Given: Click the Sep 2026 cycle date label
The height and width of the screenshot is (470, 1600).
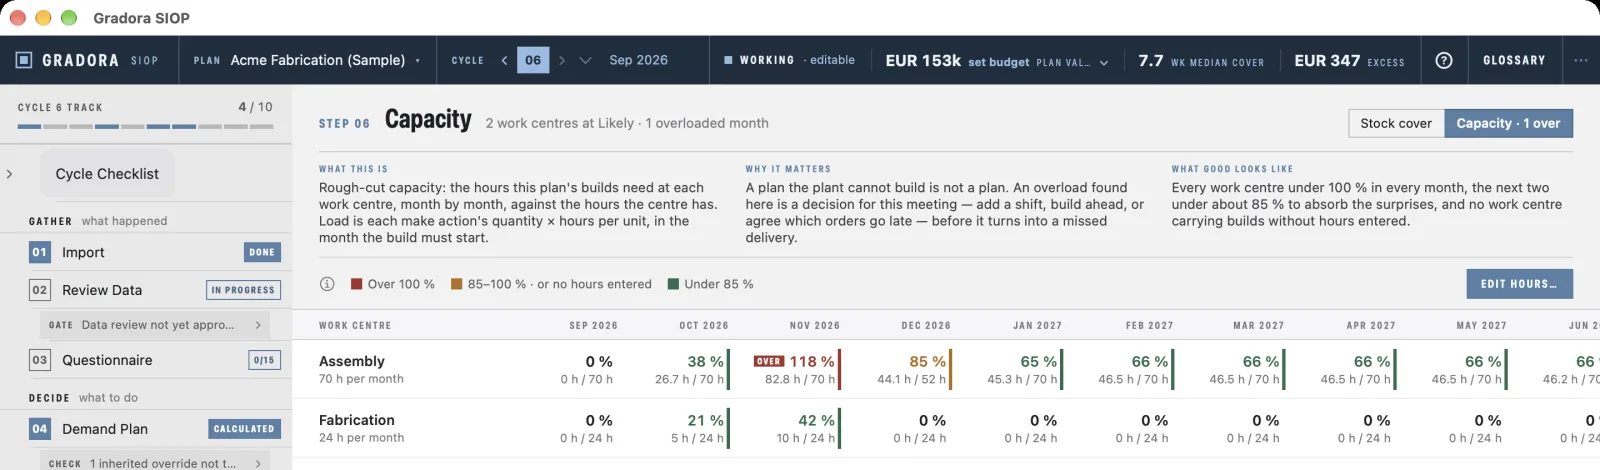Looking at the screenshot, I should [638, 60].
